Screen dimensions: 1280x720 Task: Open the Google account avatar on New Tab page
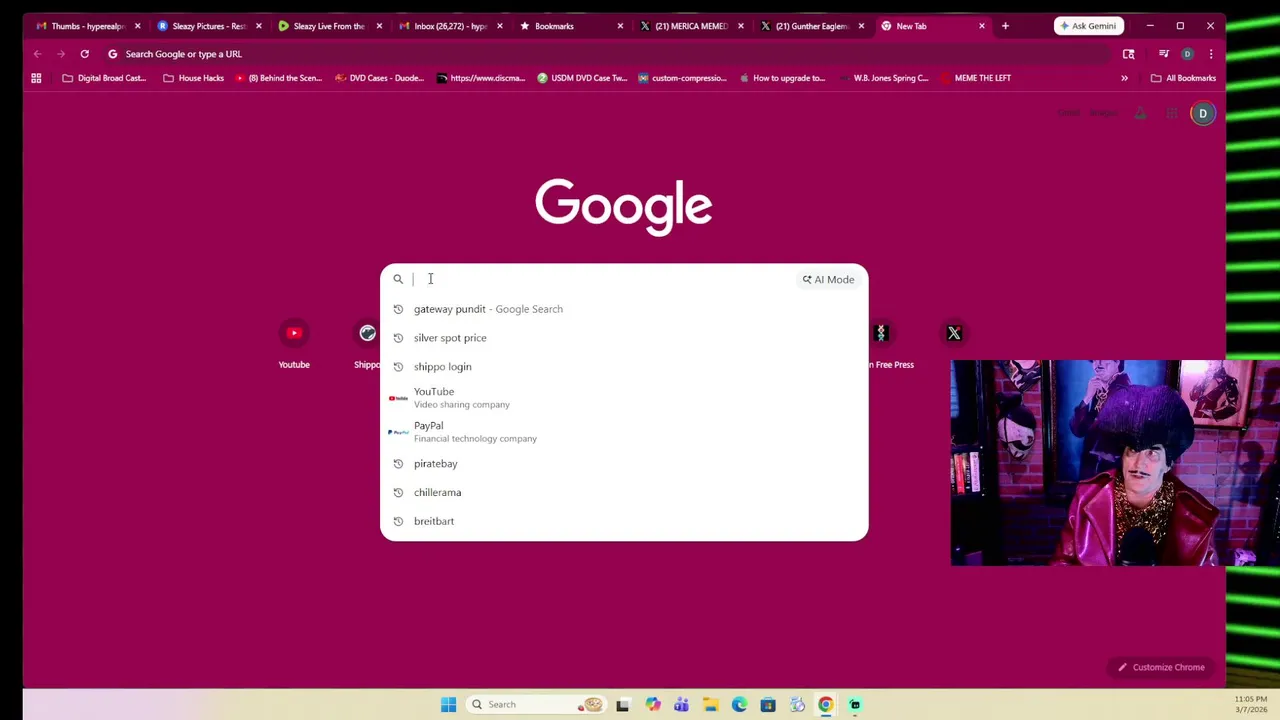coord(1203,113)
